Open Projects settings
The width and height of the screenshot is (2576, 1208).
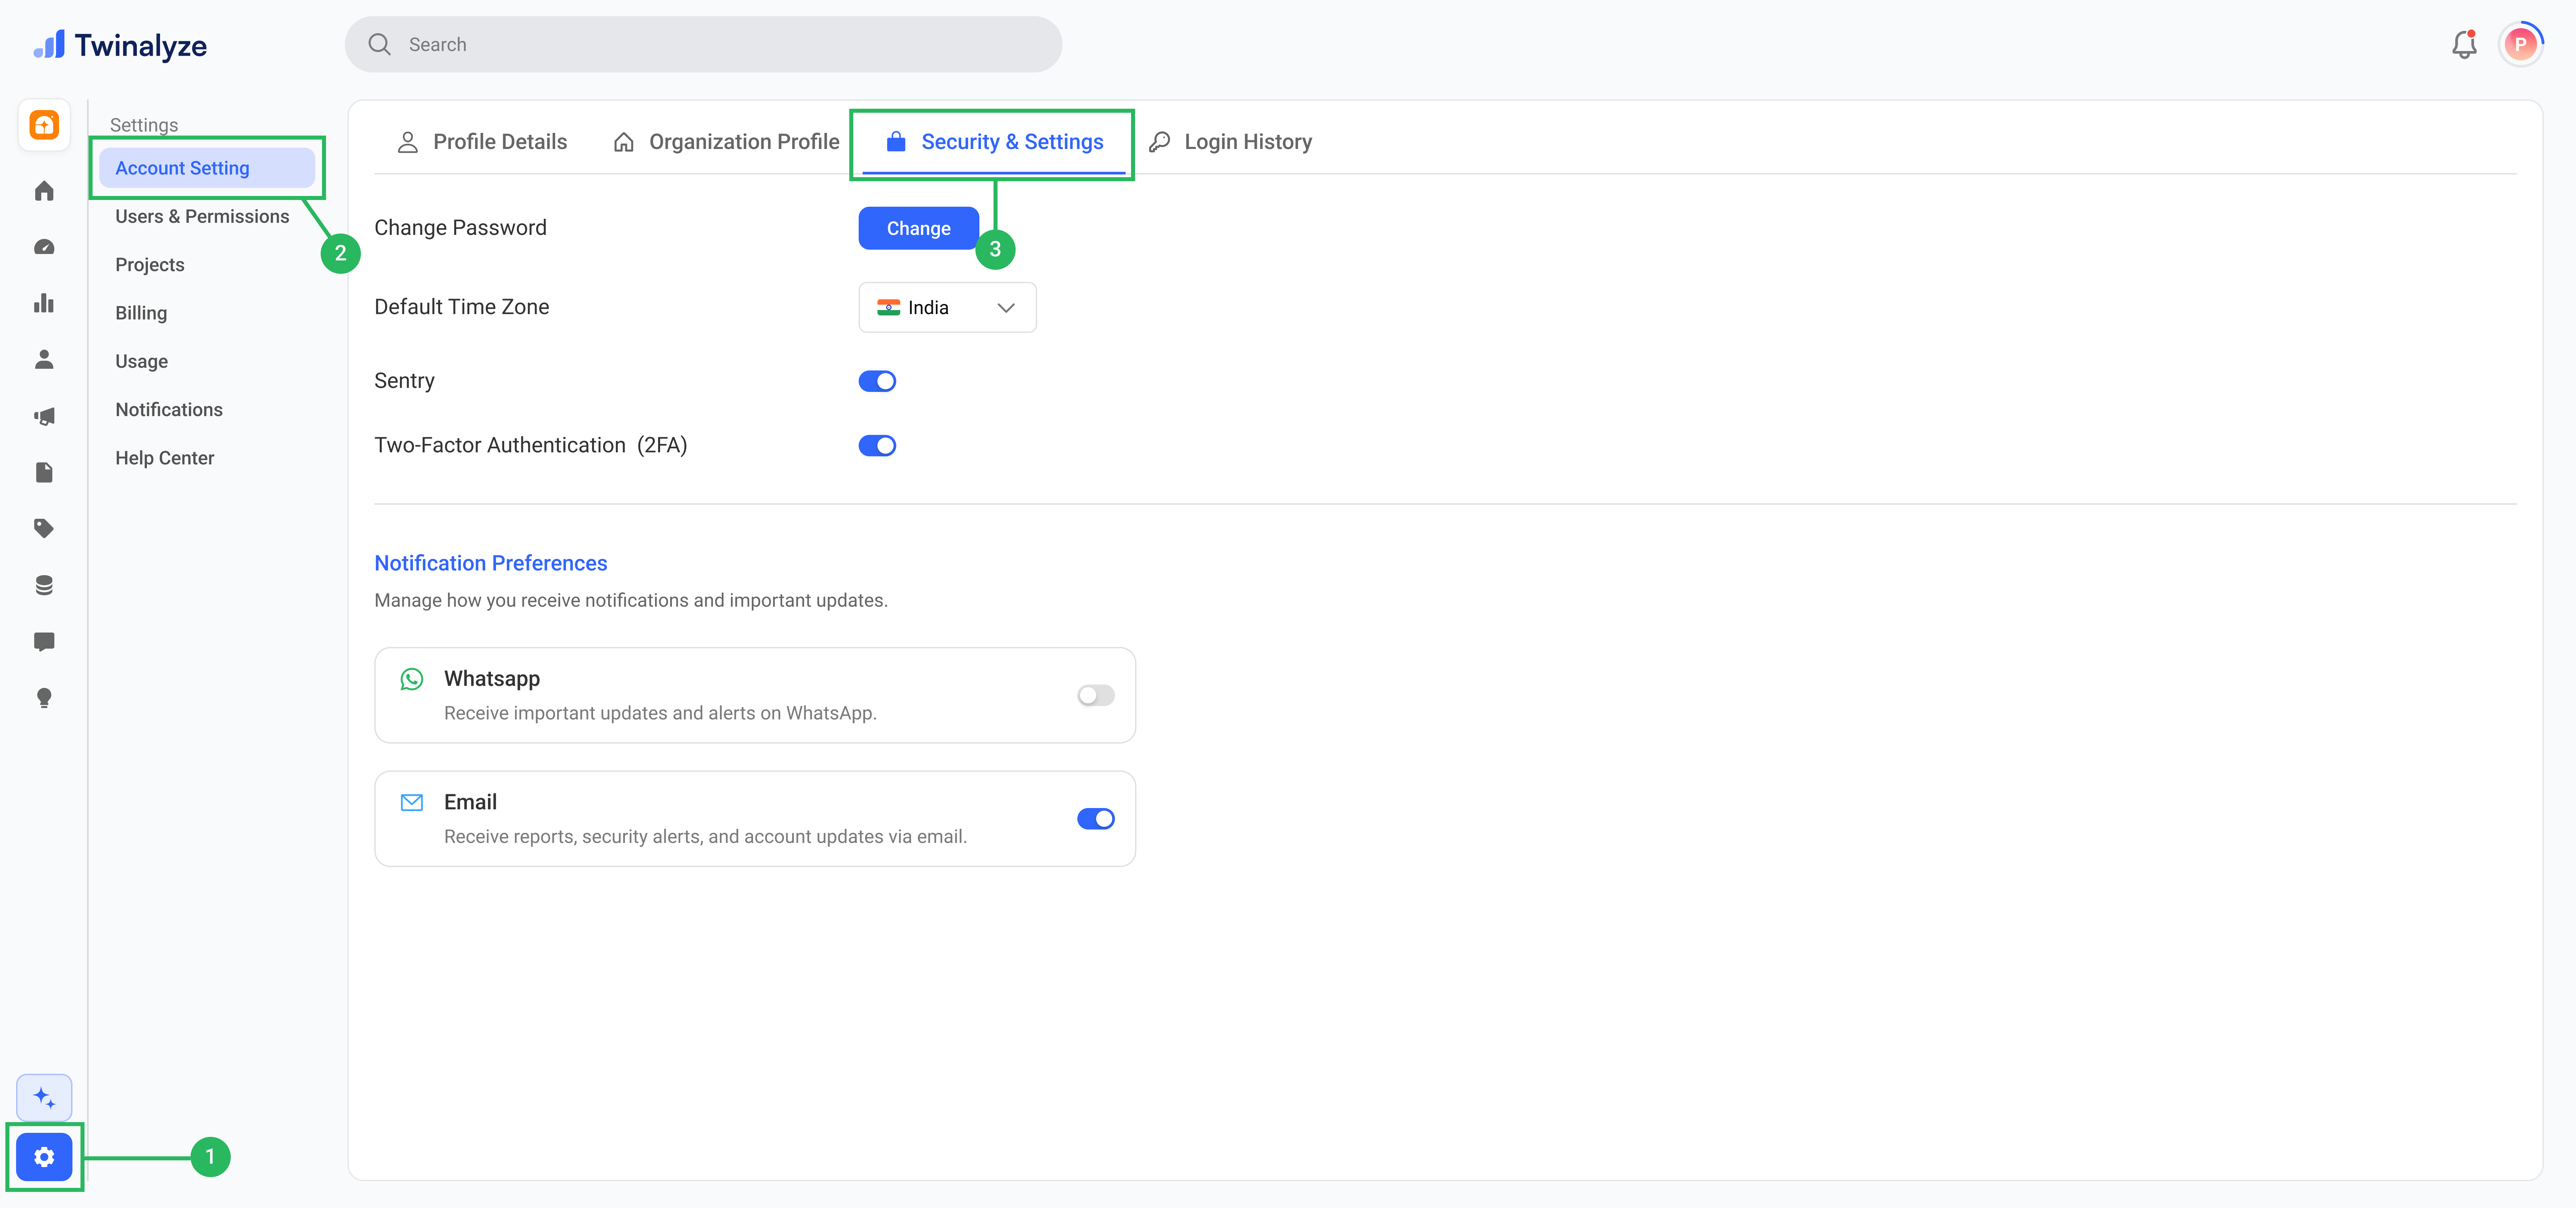point(150,265)
